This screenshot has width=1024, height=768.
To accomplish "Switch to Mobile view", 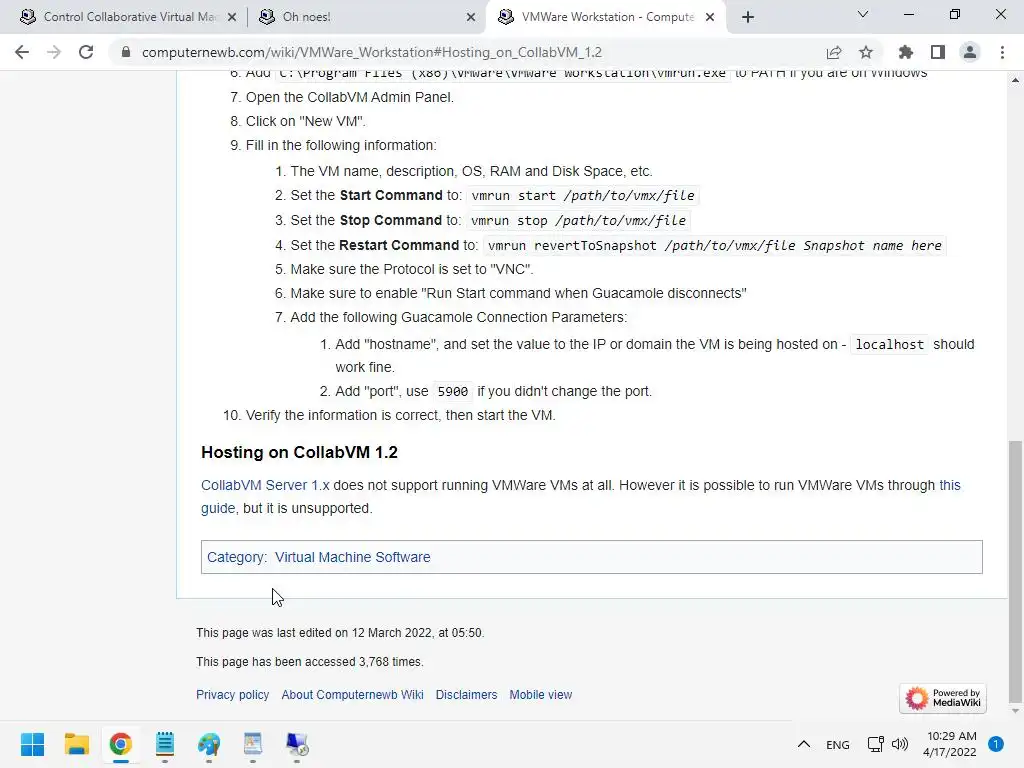I will click(x=541, y=695).
